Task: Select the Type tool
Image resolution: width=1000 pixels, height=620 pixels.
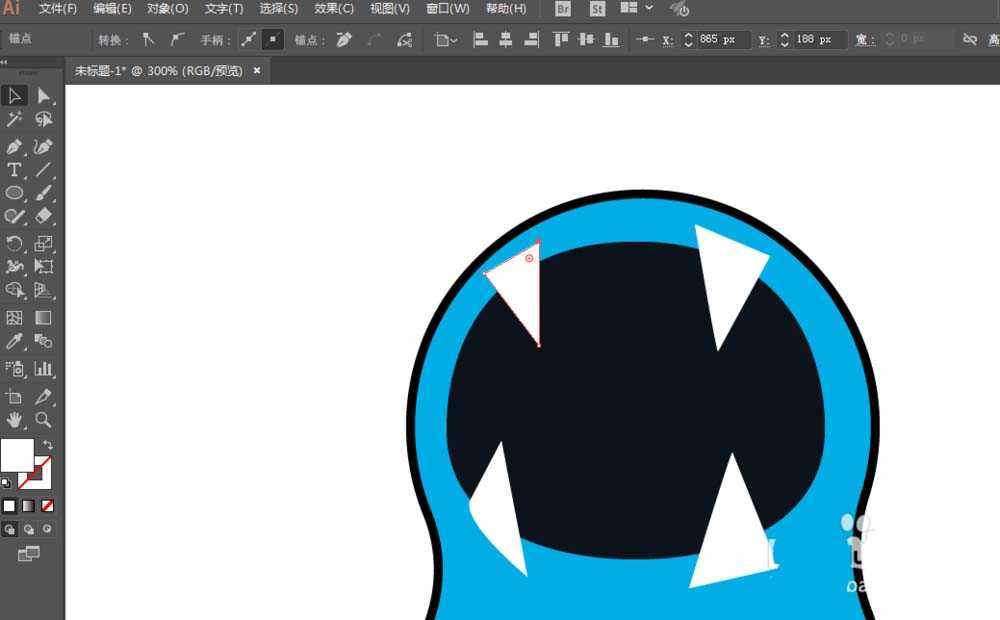Action: [x=14, y=170]
